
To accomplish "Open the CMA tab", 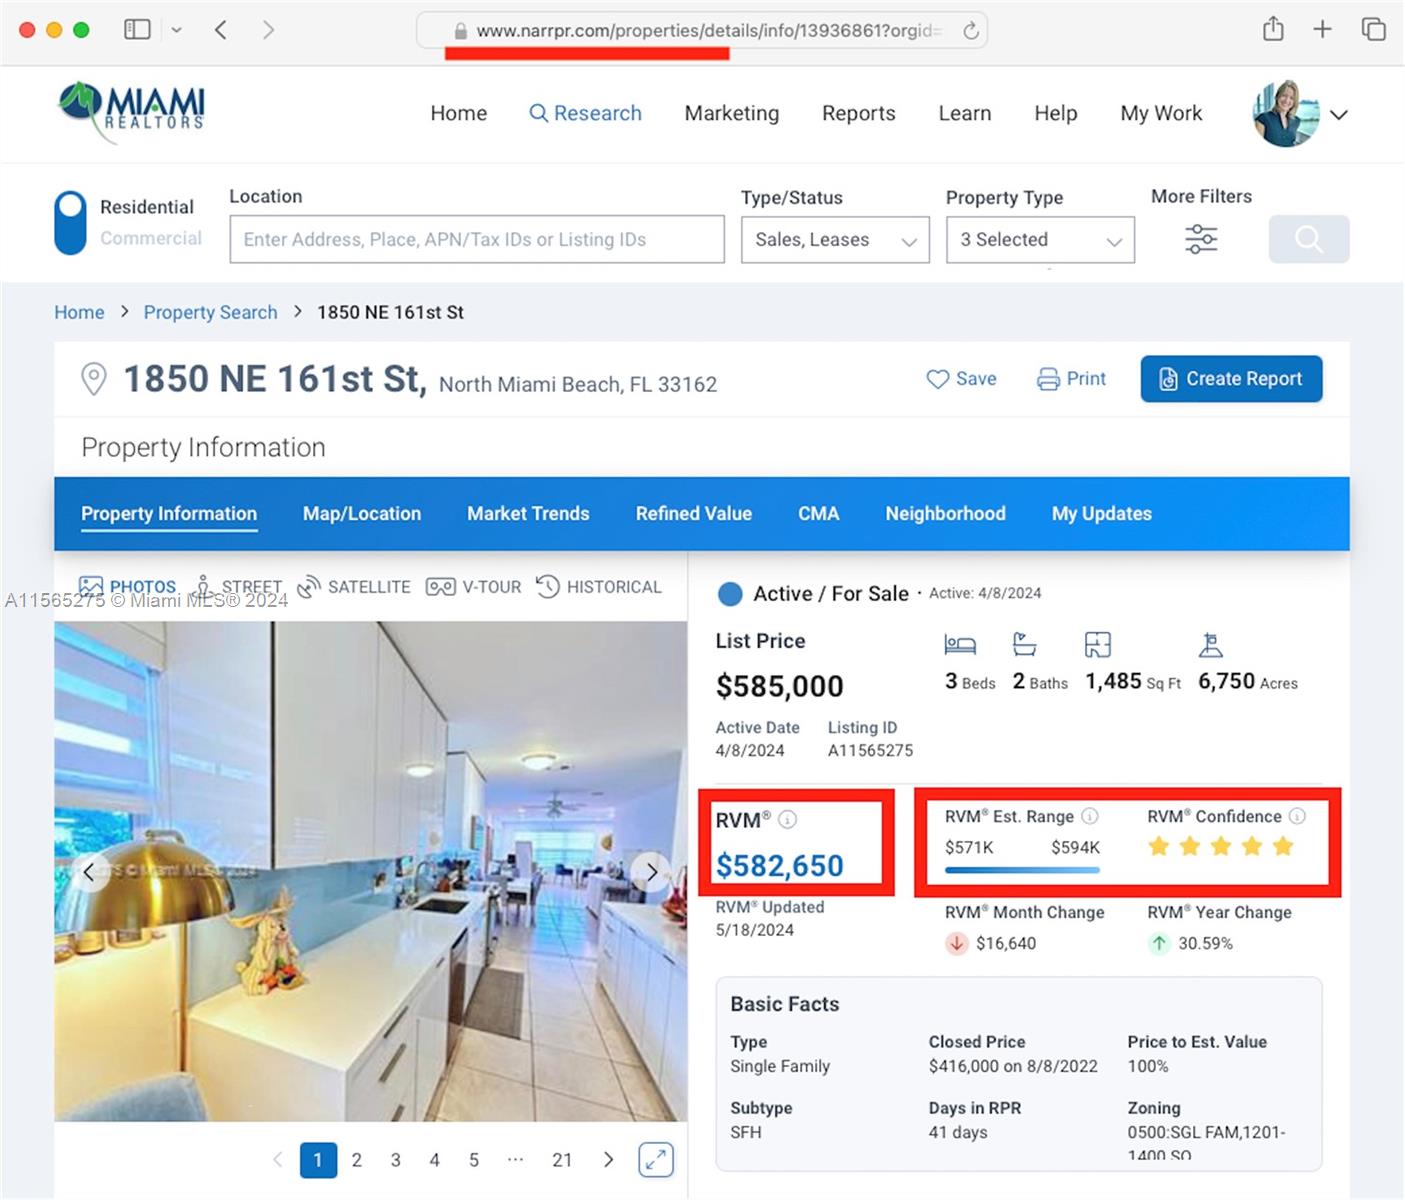I will click(818, 513).
